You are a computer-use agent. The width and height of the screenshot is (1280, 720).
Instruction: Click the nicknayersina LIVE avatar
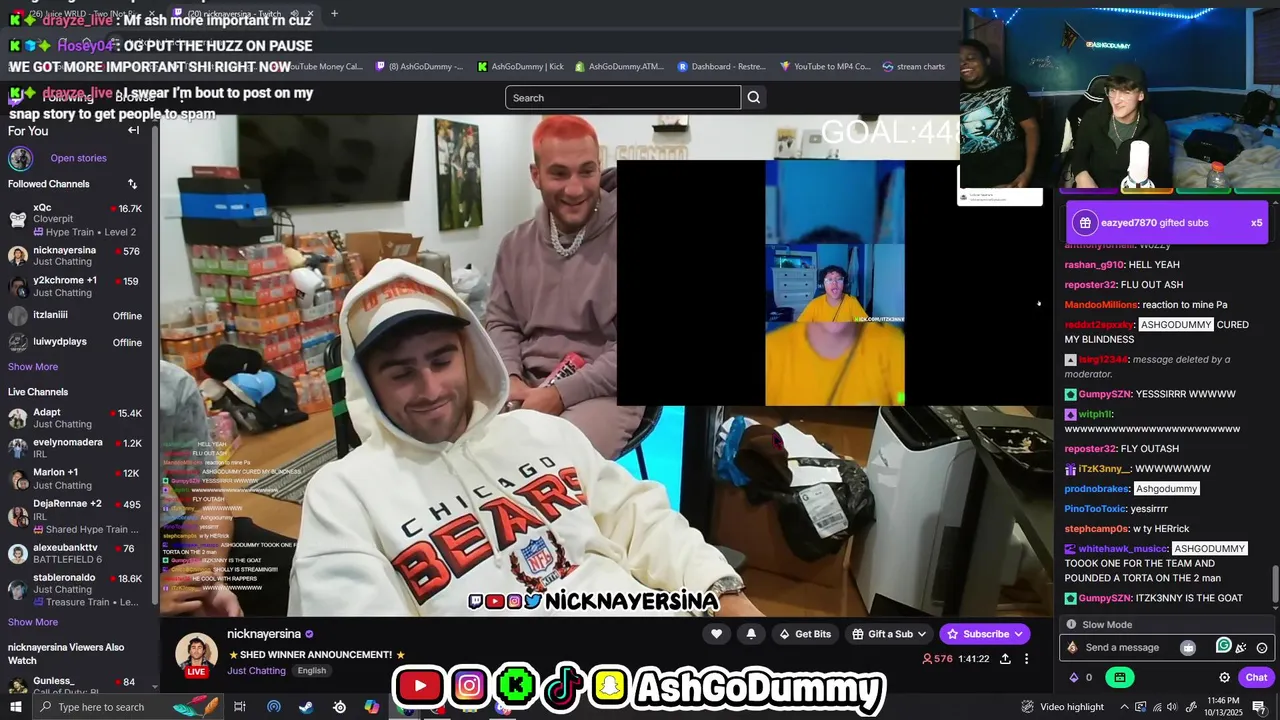(x=196, y=655)
